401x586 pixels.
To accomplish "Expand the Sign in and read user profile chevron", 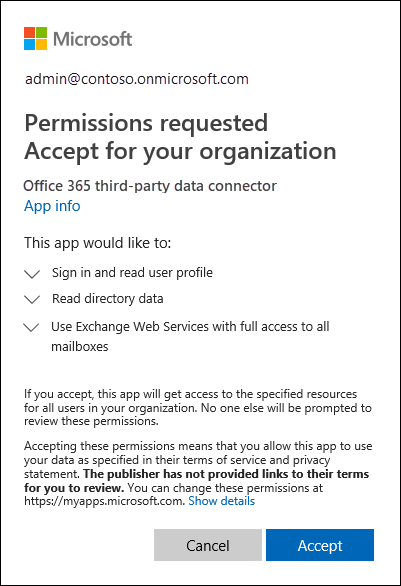I will point(32,274).
